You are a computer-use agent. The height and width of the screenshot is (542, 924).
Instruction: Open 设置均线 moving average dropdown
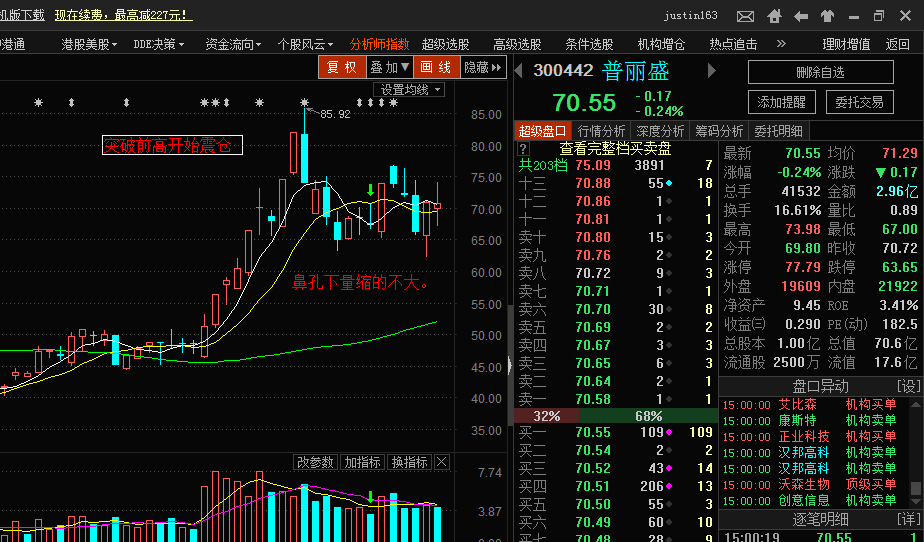(x=409, y=90)
